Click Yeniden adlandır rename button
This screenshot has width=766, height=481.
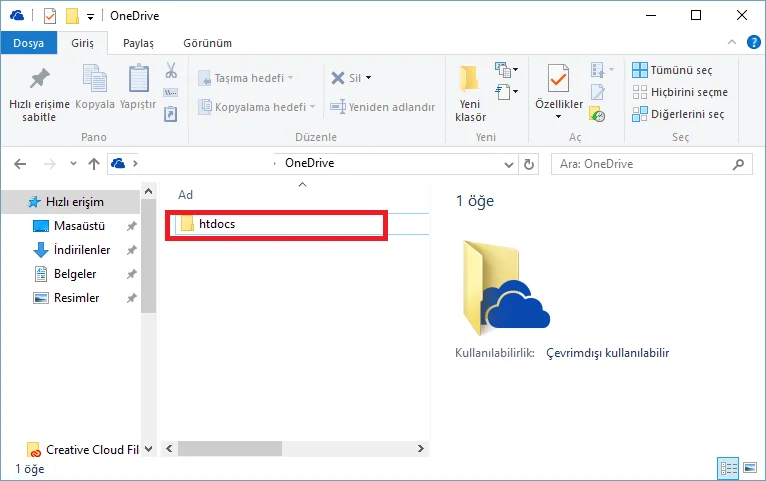pos(382,107)
